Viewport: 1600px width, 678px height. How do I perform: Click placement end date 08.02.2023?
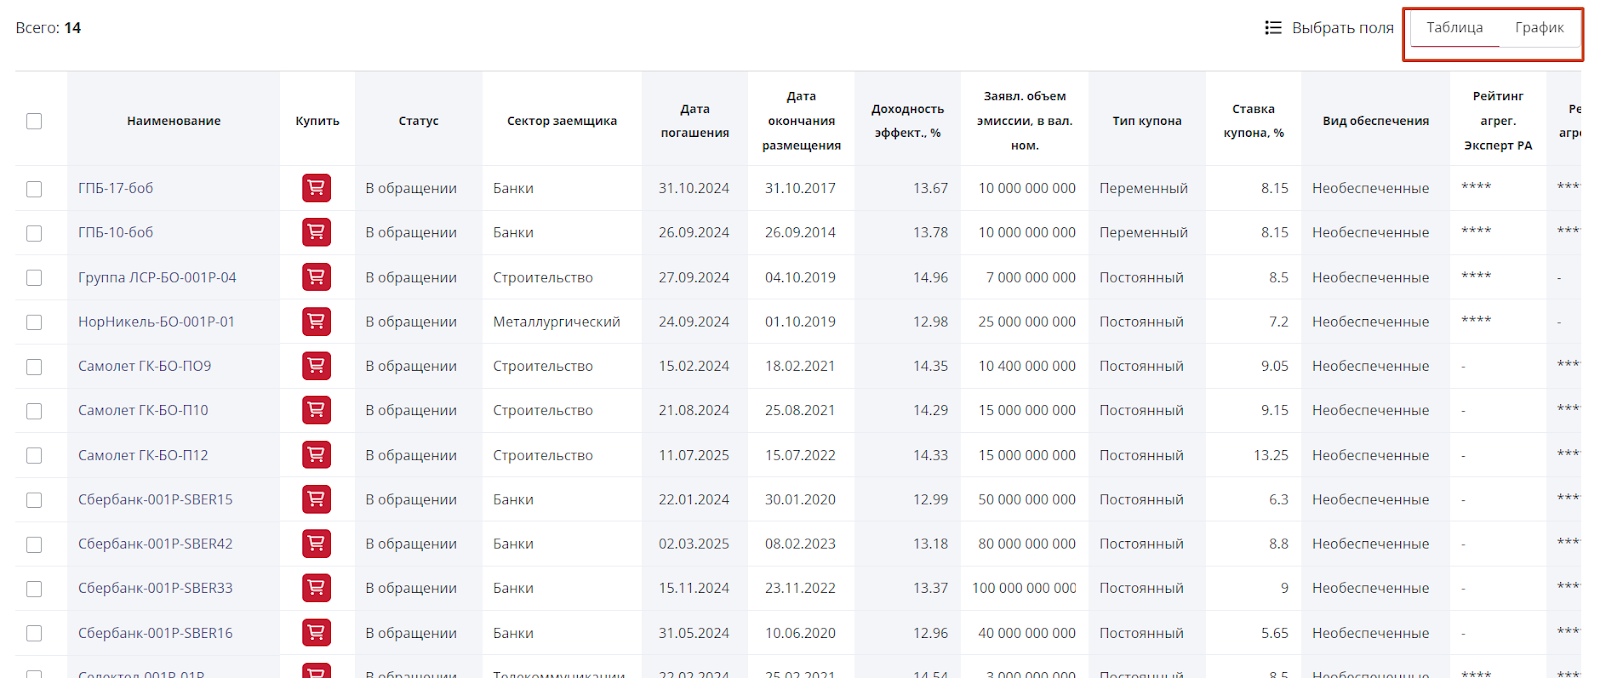[x=800, y=544]
